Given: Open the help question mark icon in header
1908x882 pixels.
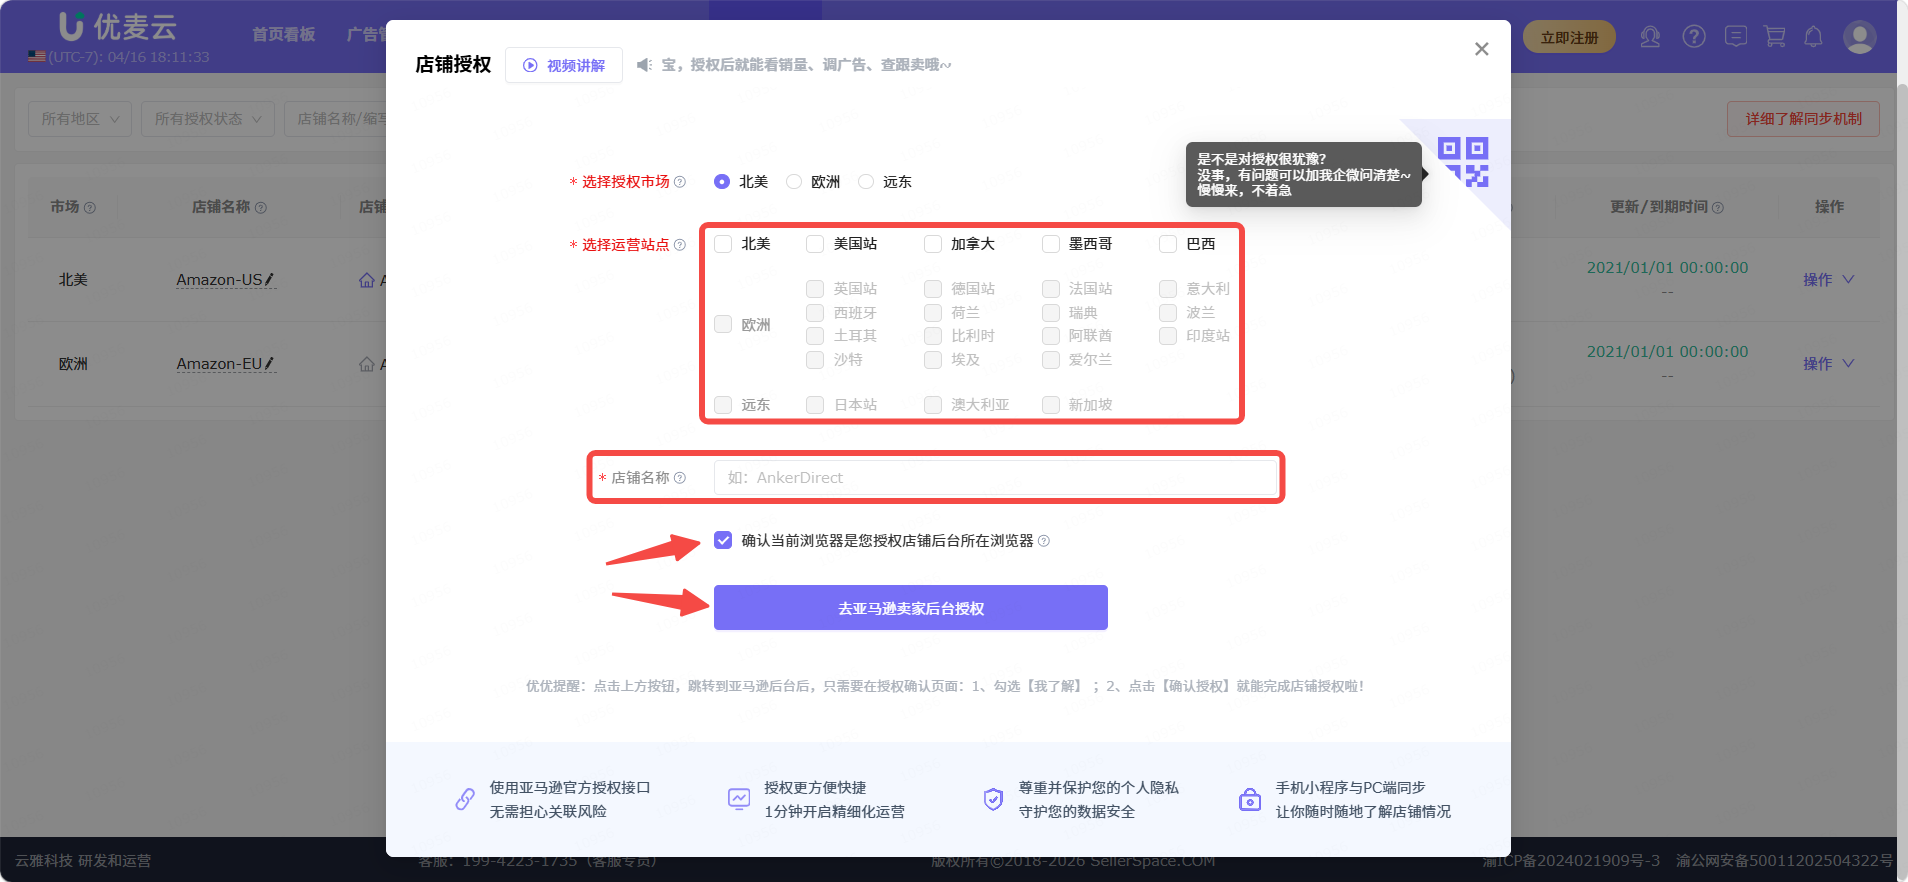Looking at the screenshot, I should click(1694, 37).
